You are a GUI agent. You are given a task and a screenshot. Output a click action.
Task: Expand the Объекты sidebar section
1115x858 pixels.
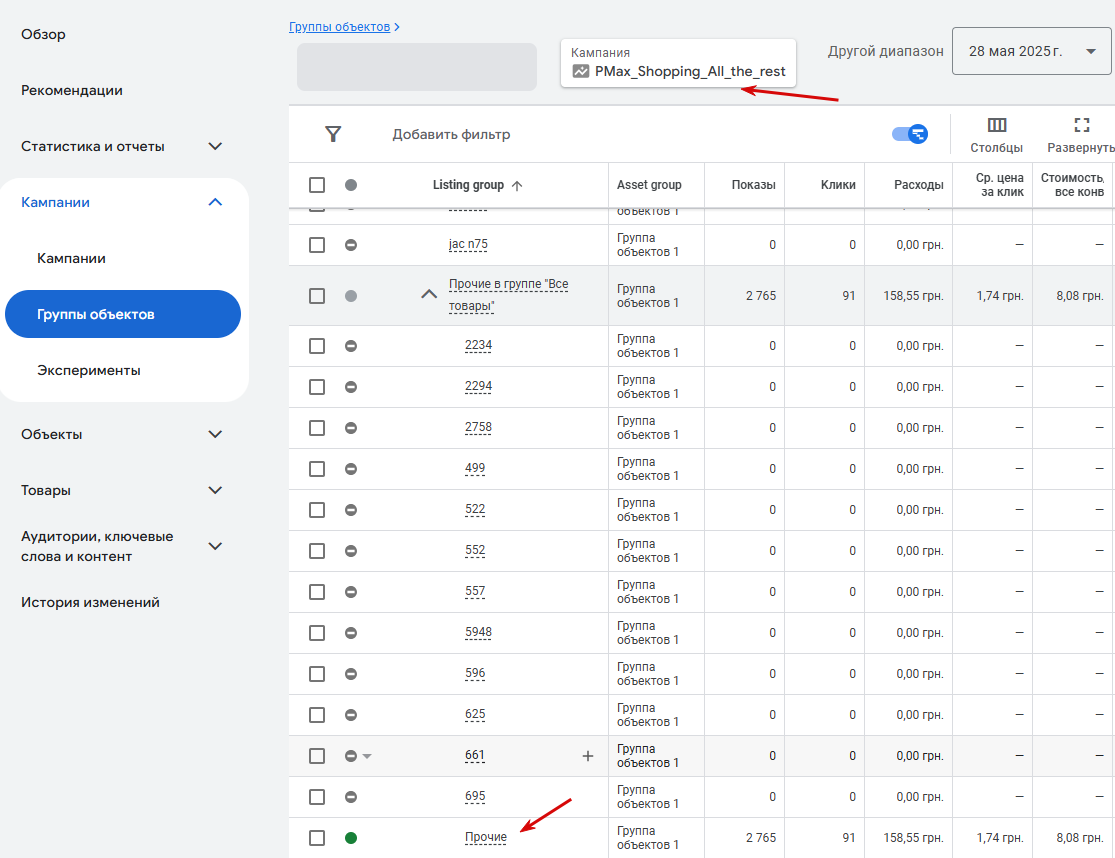pyautogui.click(x=215, y=434)
